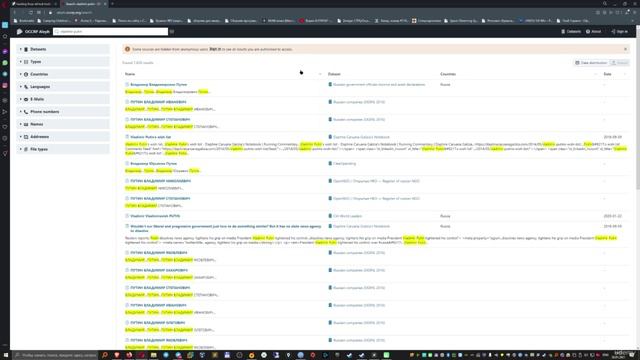The height and width of the screenshot is (360, 640).
Task: Expand the Names filter chevron
Action: (x=21, y=124)
